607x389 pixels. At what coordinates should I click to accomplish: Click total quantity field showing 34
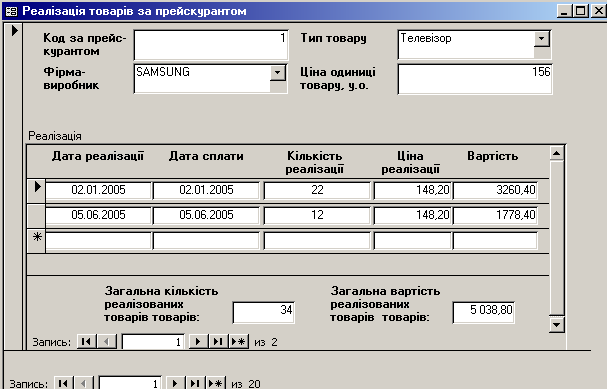click(x=264, y=312)
